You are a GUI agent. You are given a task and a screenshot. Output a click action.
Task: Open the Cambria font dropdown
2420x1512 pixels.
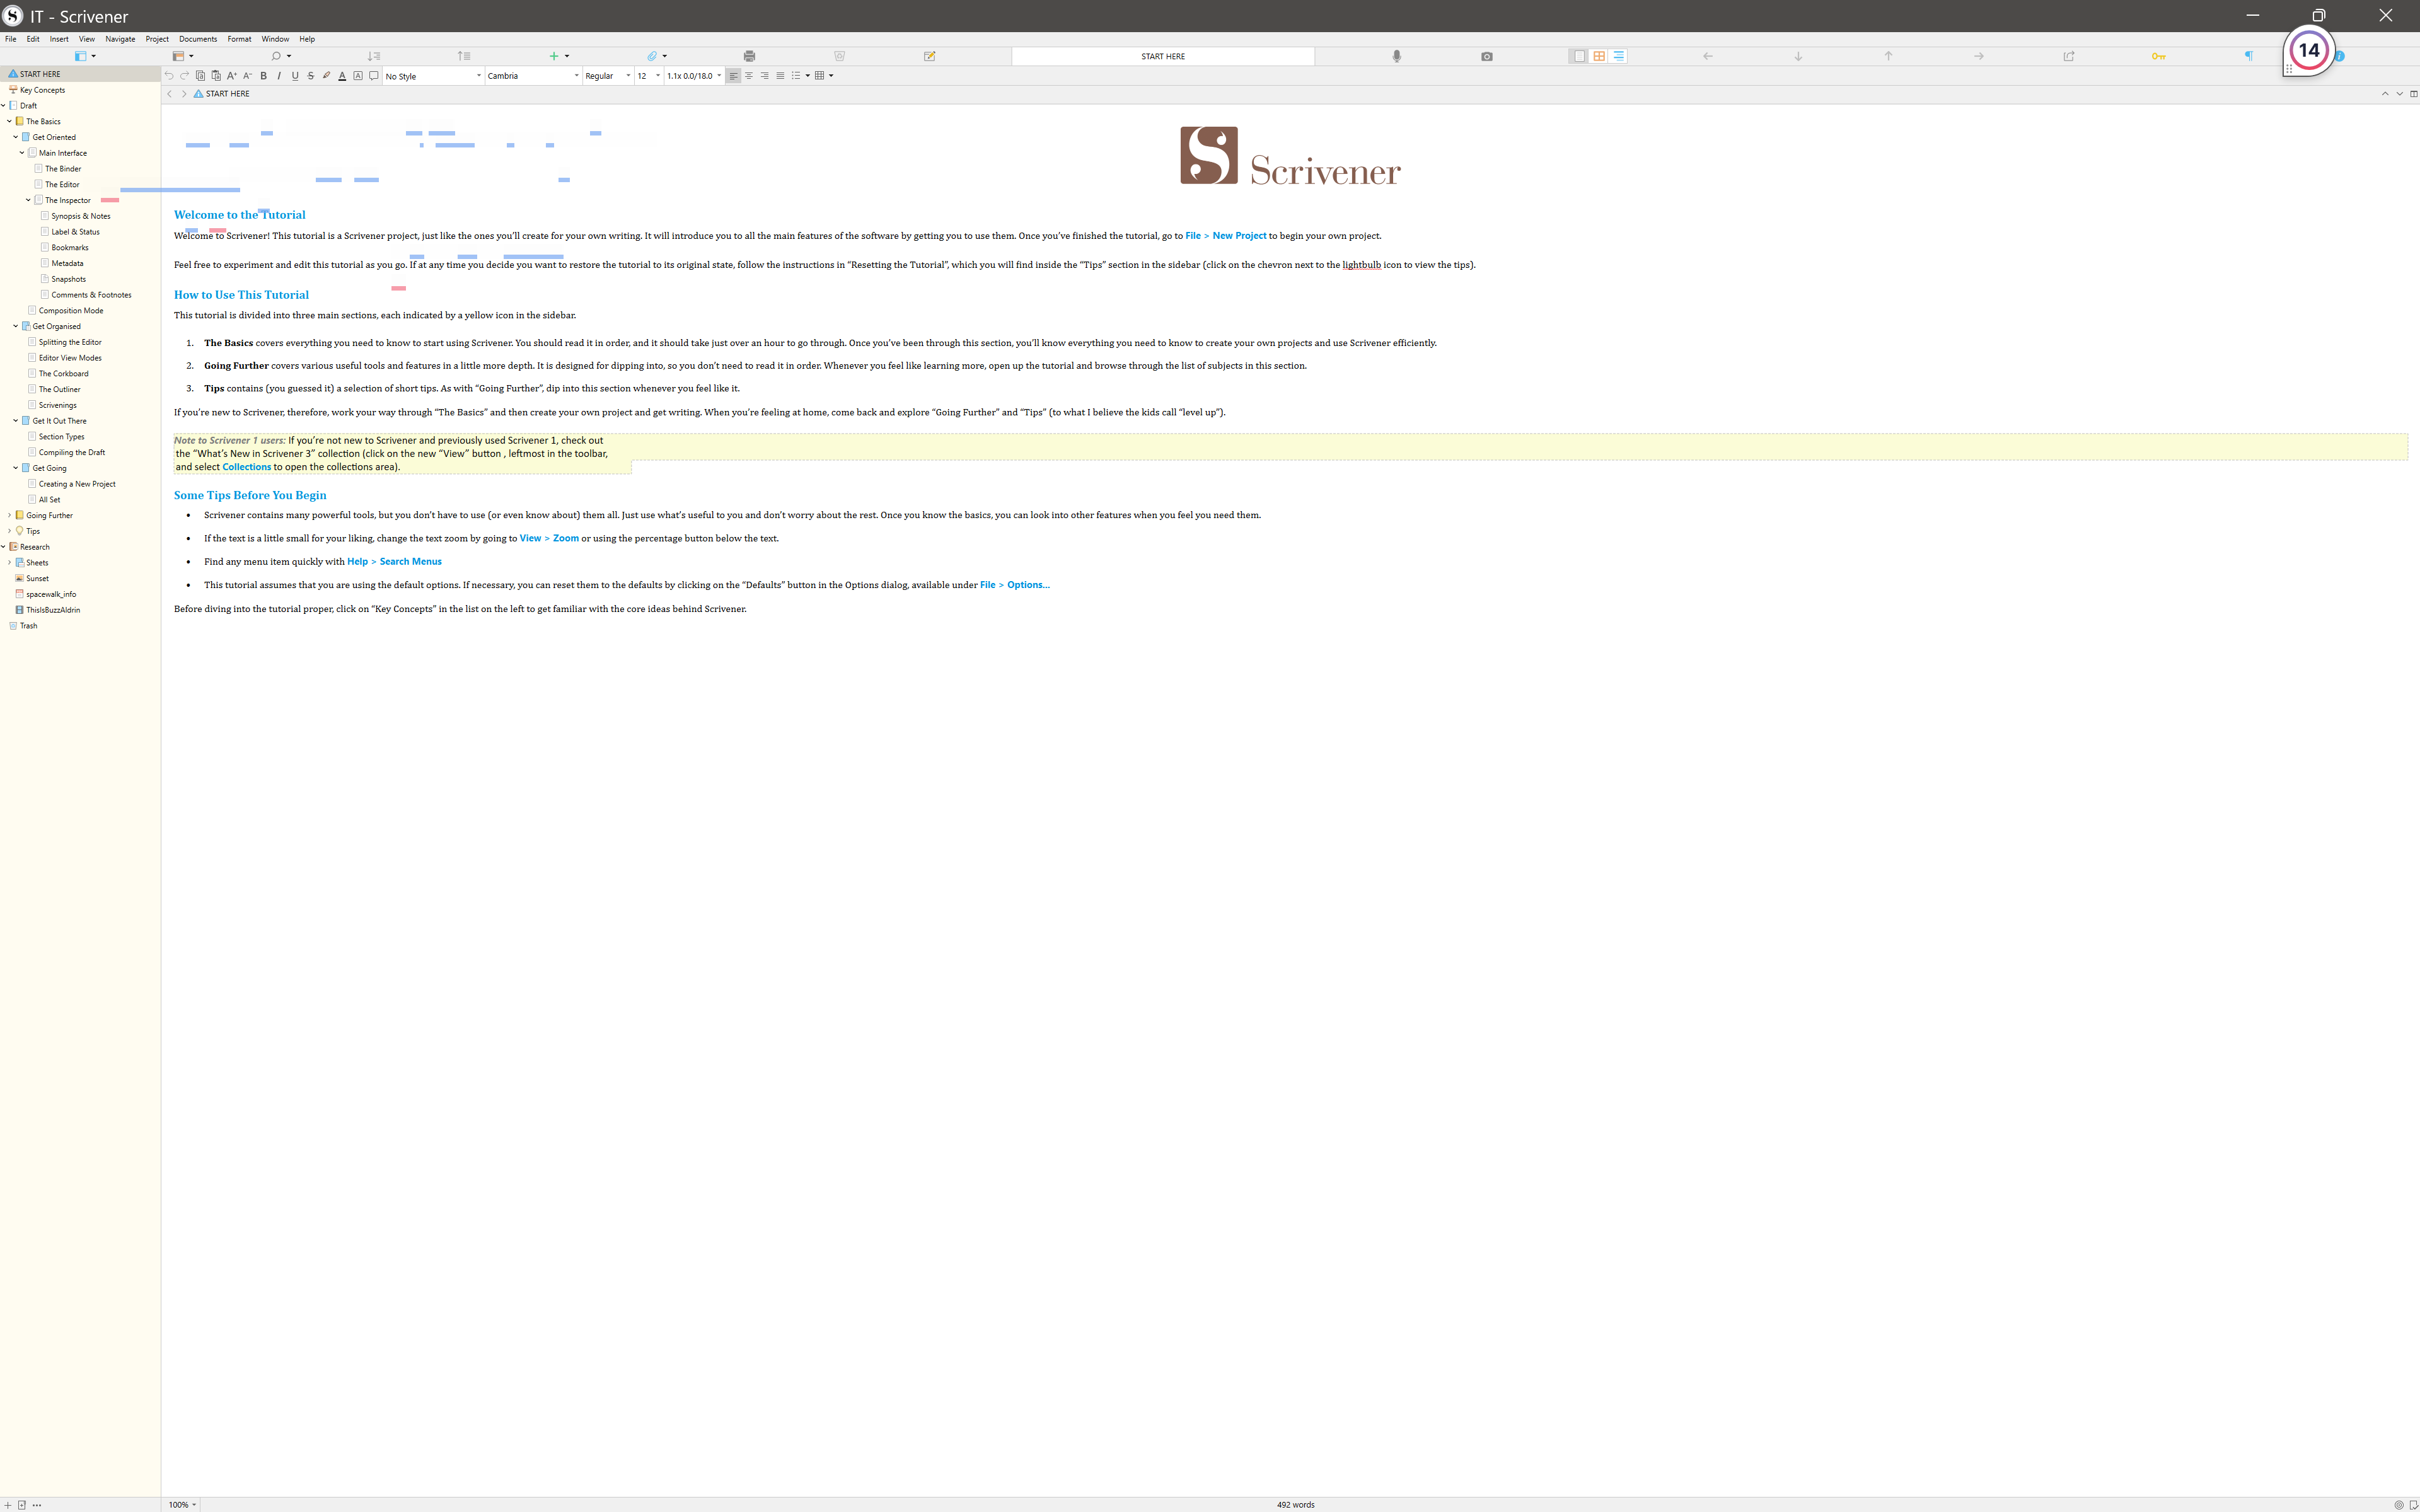click(533, 76)
